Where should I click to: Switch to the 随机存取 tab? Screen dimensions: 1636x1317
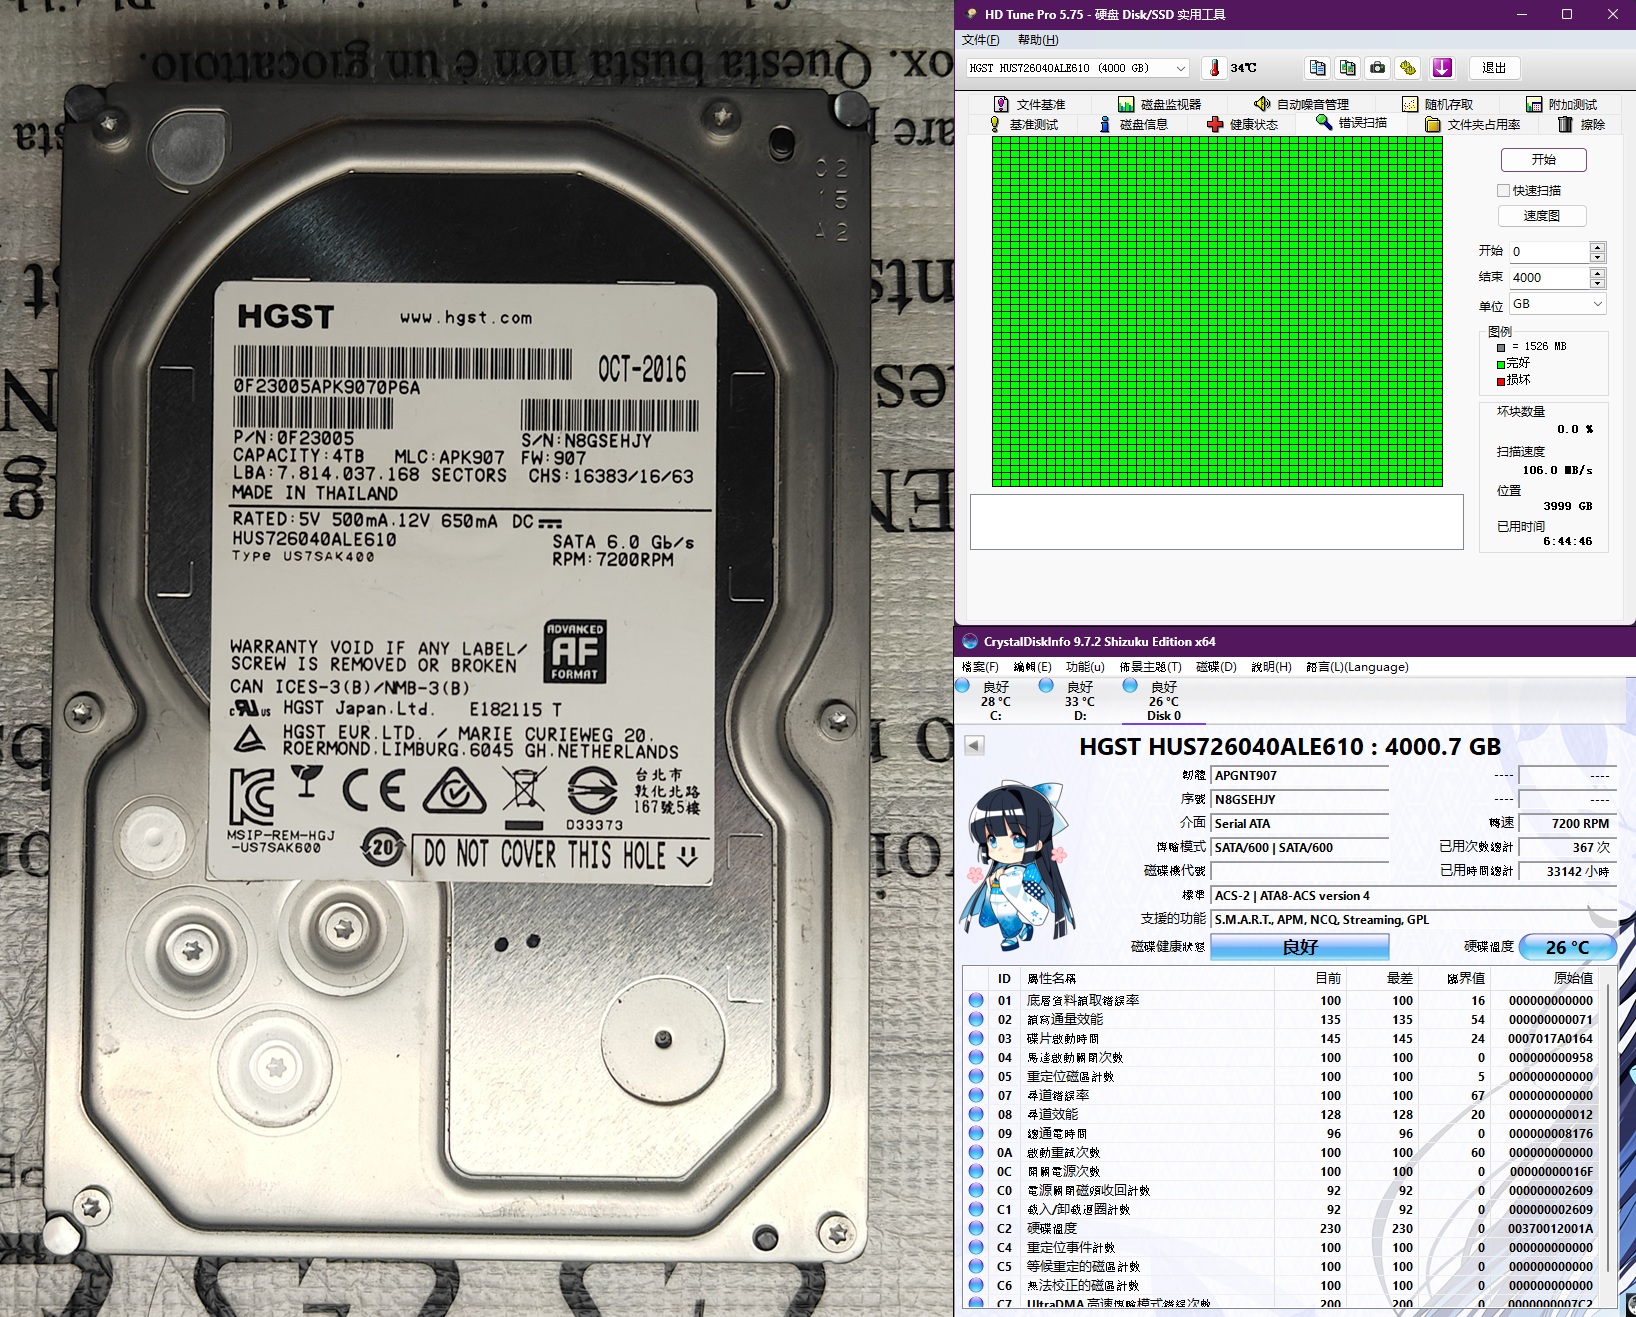click(1438, 104)
